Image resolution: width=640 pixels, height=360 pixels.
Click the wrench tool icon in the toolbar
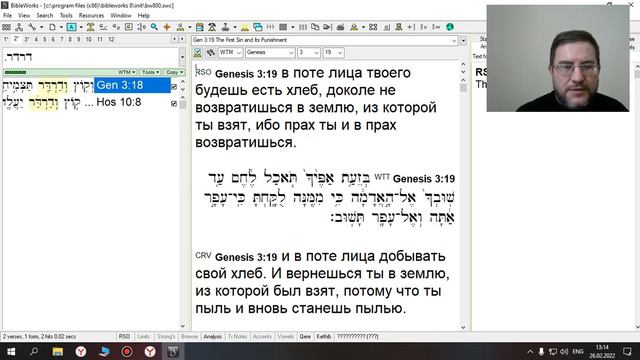pos(32,27)
